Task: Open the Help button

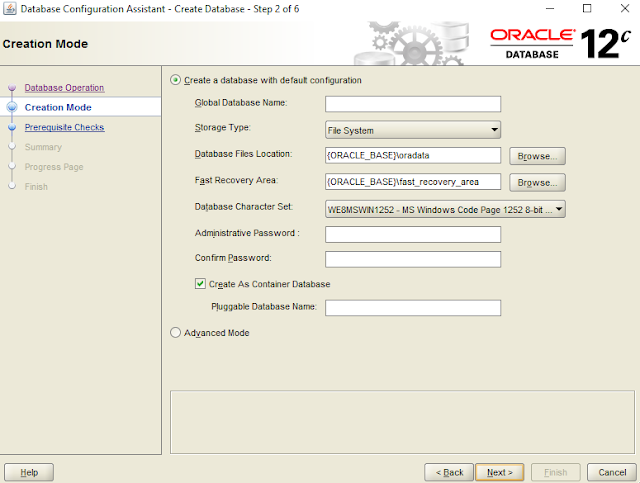Action: (x=29, y=472)
